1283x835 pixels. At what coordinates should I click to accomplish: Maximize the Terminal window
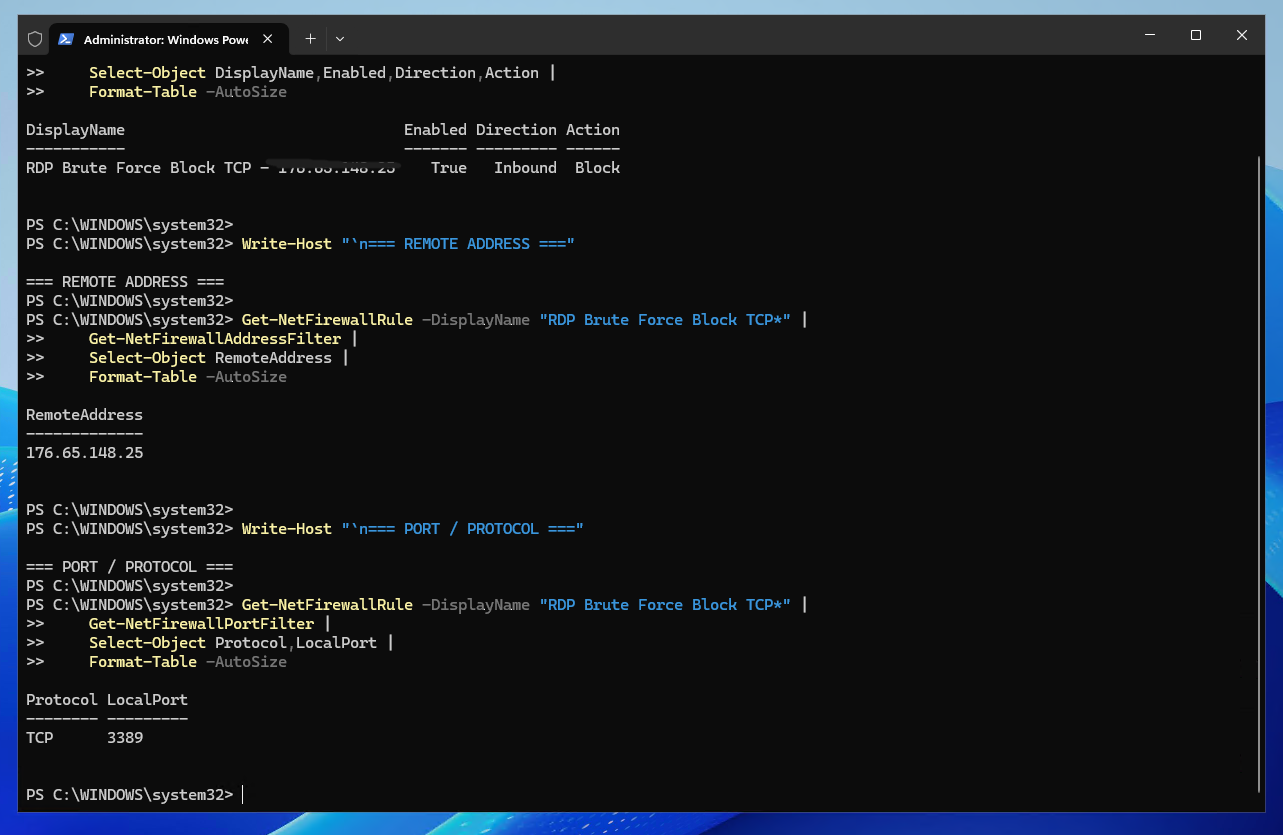(1195, 35)
